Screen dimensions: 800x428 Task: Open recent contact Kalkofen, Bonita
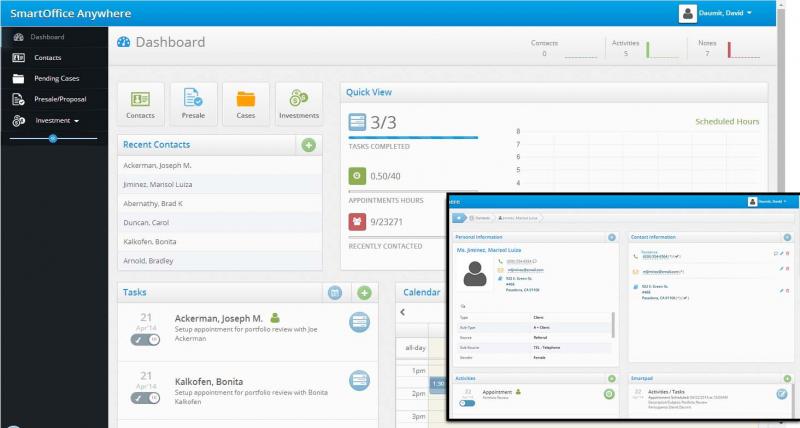220,242
